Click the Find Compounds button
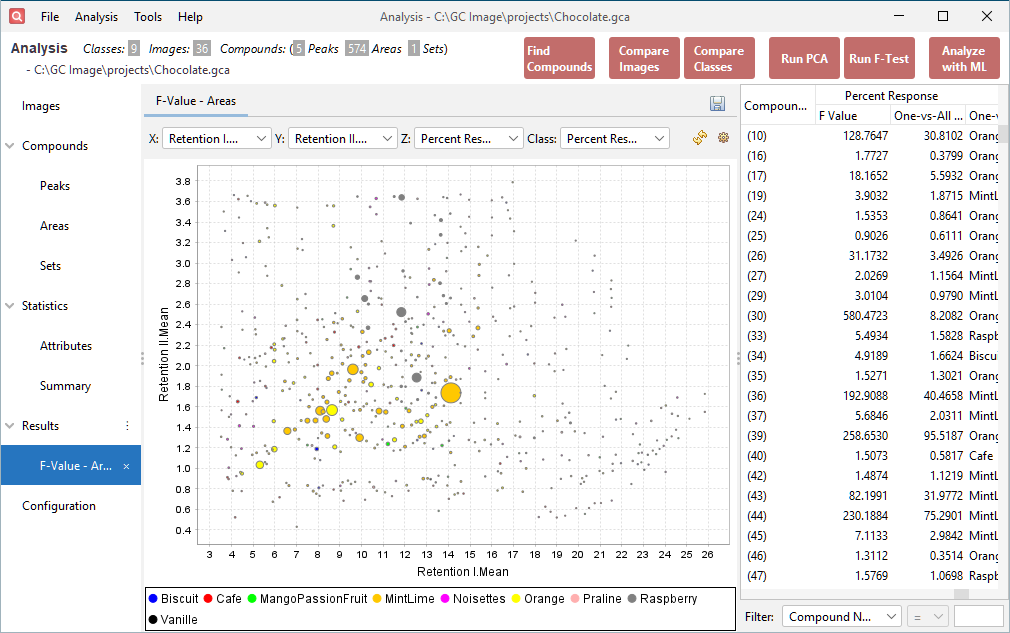 coord(559,57)
